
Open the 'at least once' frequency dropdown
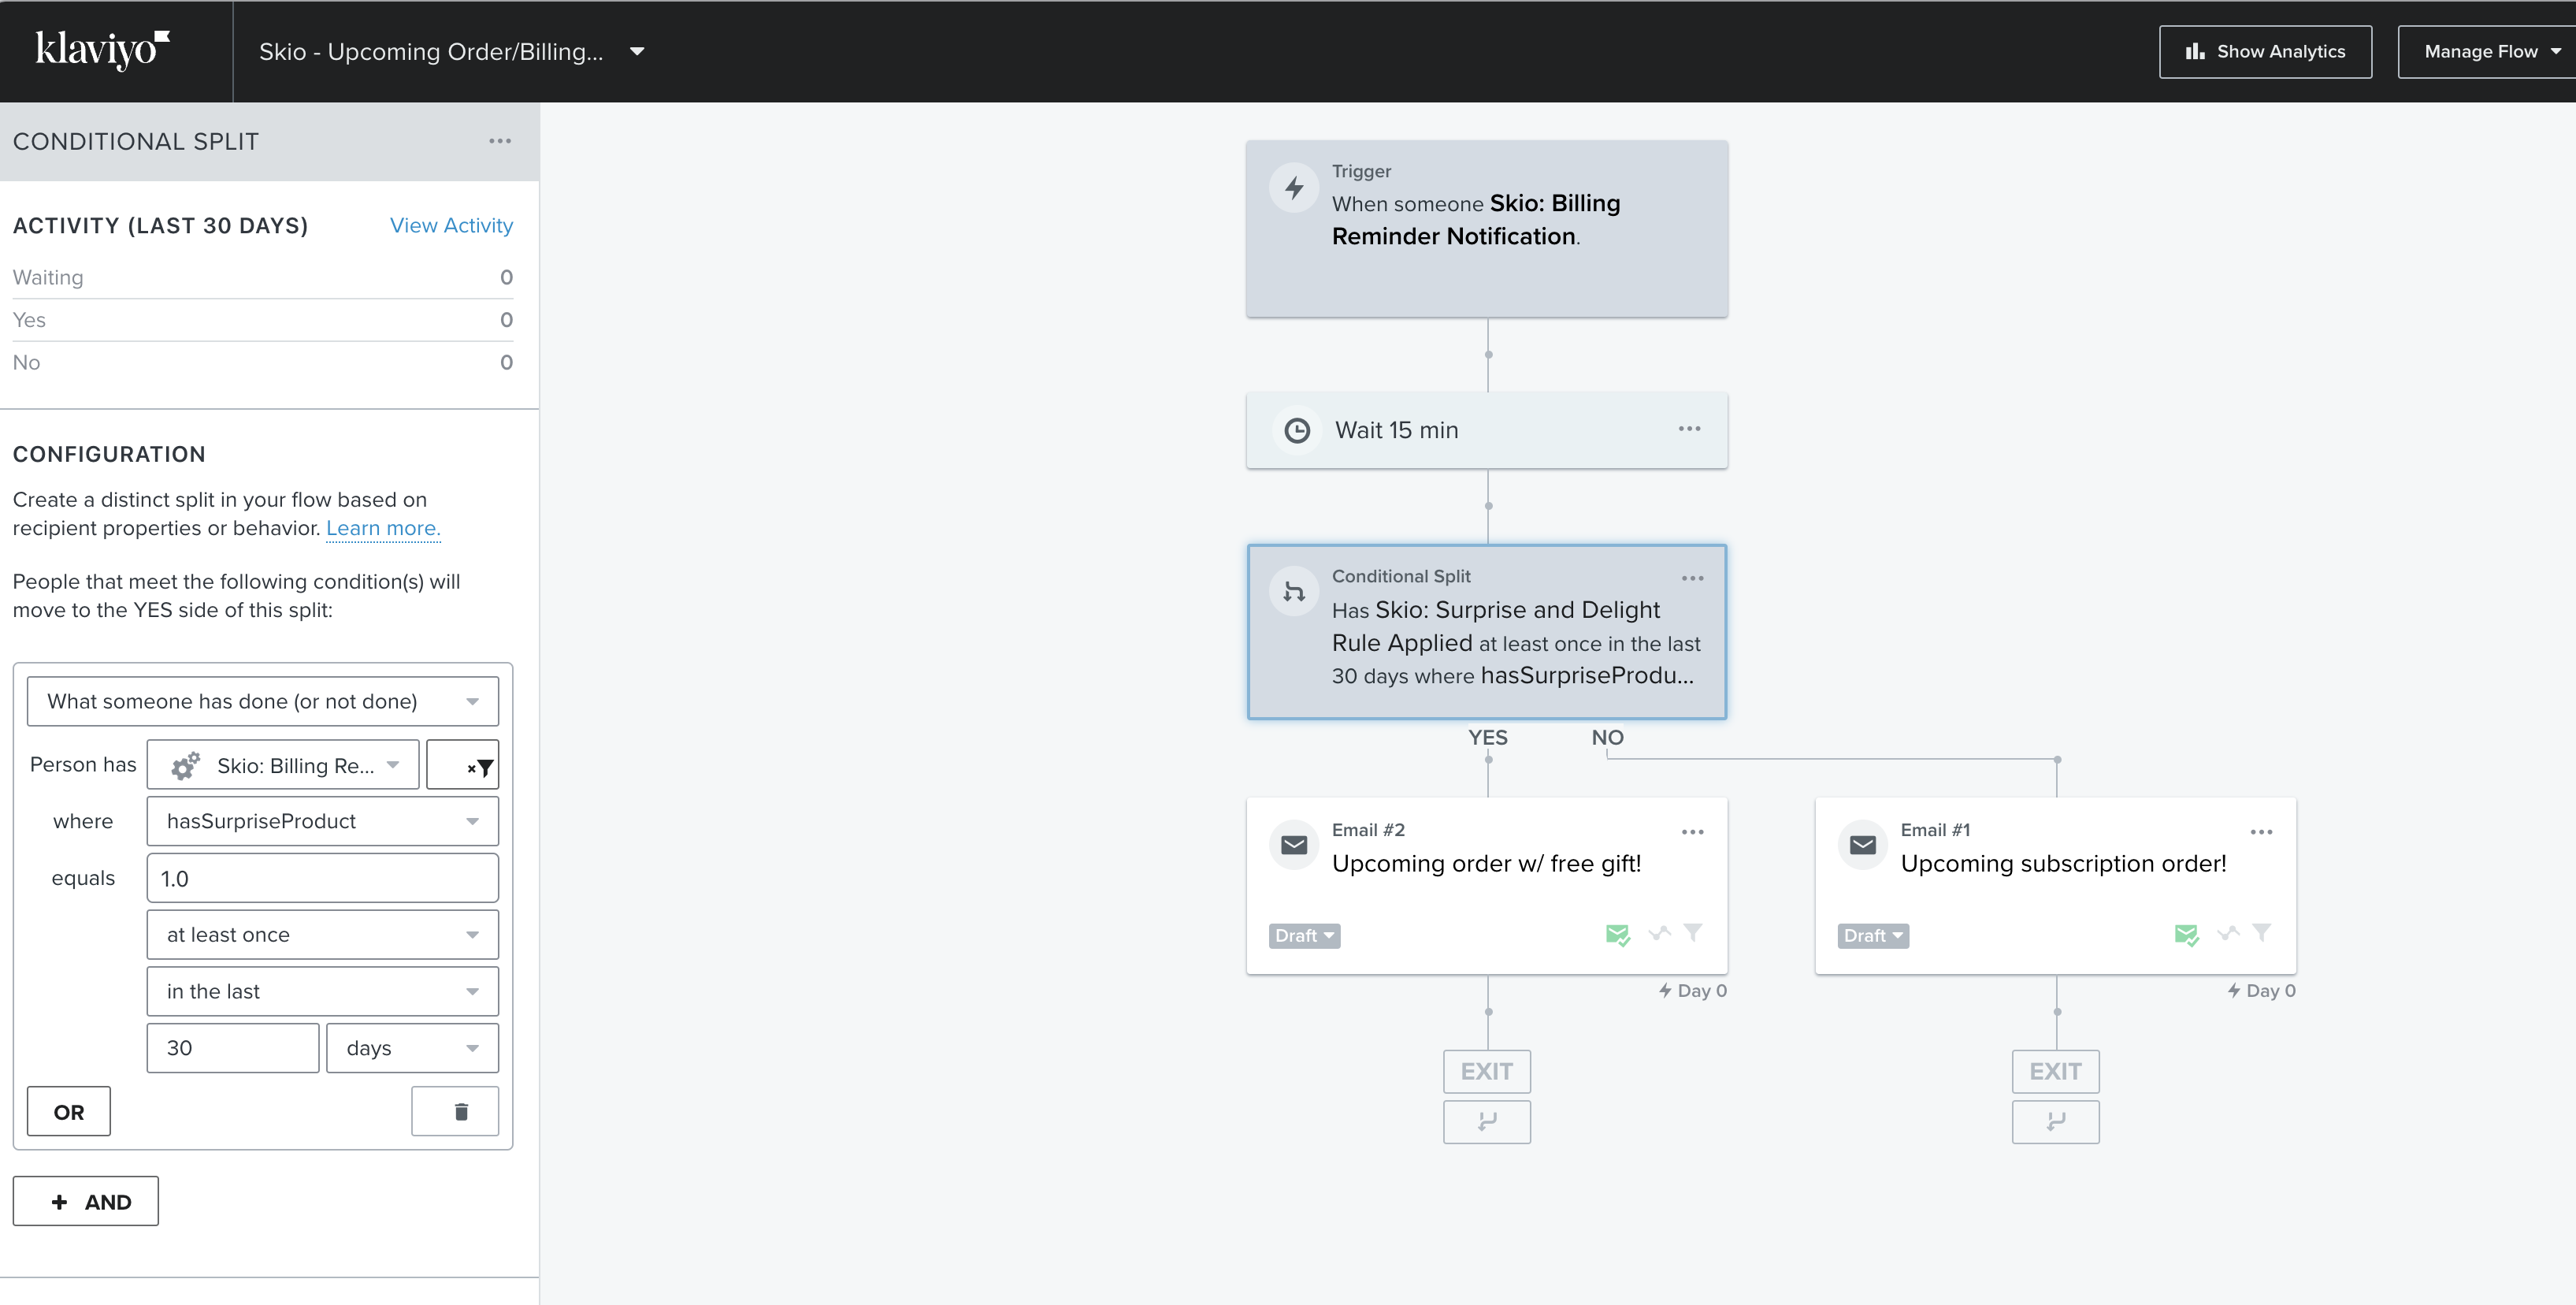[323, 935]
